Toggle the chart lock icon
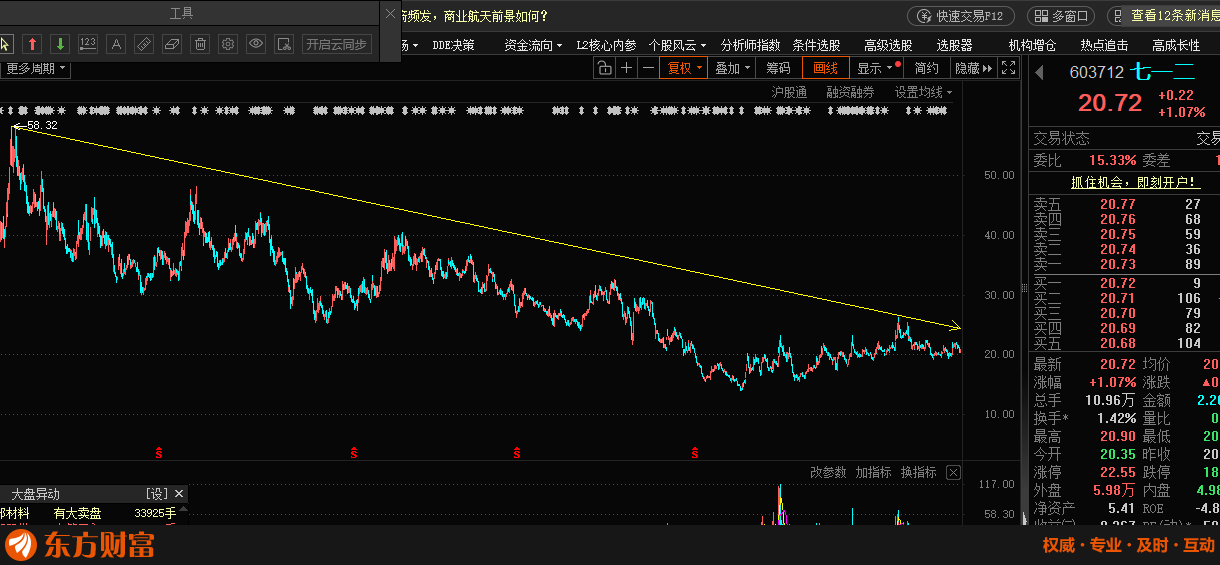1220x565 pixels. (604, 68)
